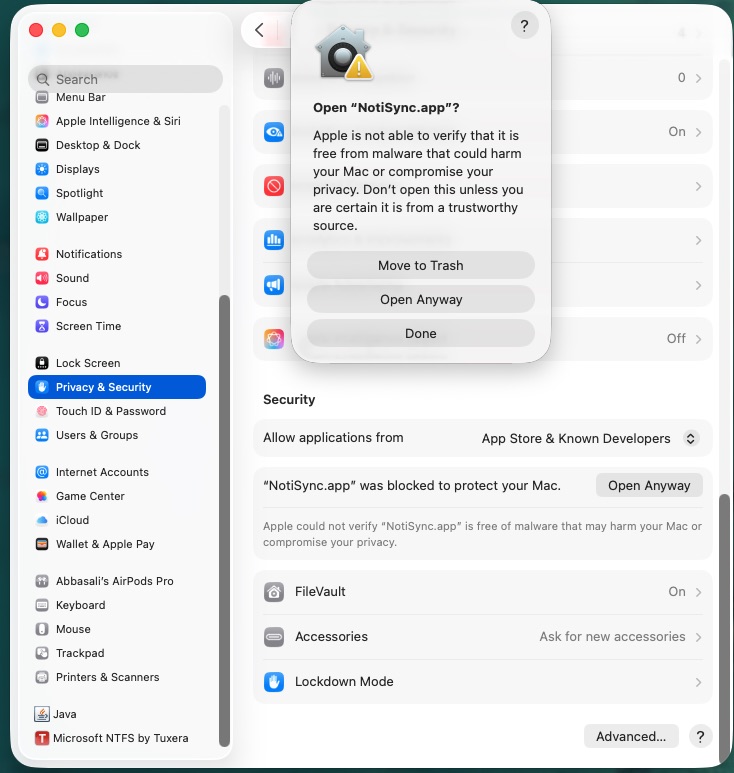Open the chevron on the megaphone row
Screen dimensions: 734x773
click(698, 285)
